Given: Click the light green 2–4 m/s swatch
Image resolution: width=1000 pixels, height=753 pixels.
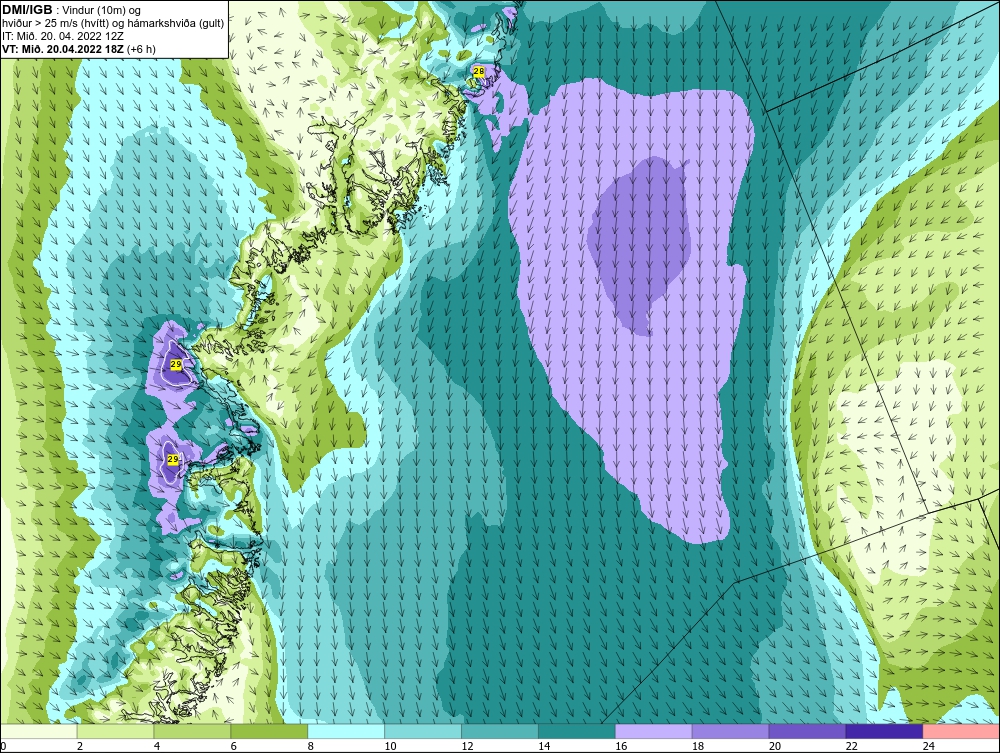Looking at the screenshot, I should pyautogui.click(x=115, y=731).
